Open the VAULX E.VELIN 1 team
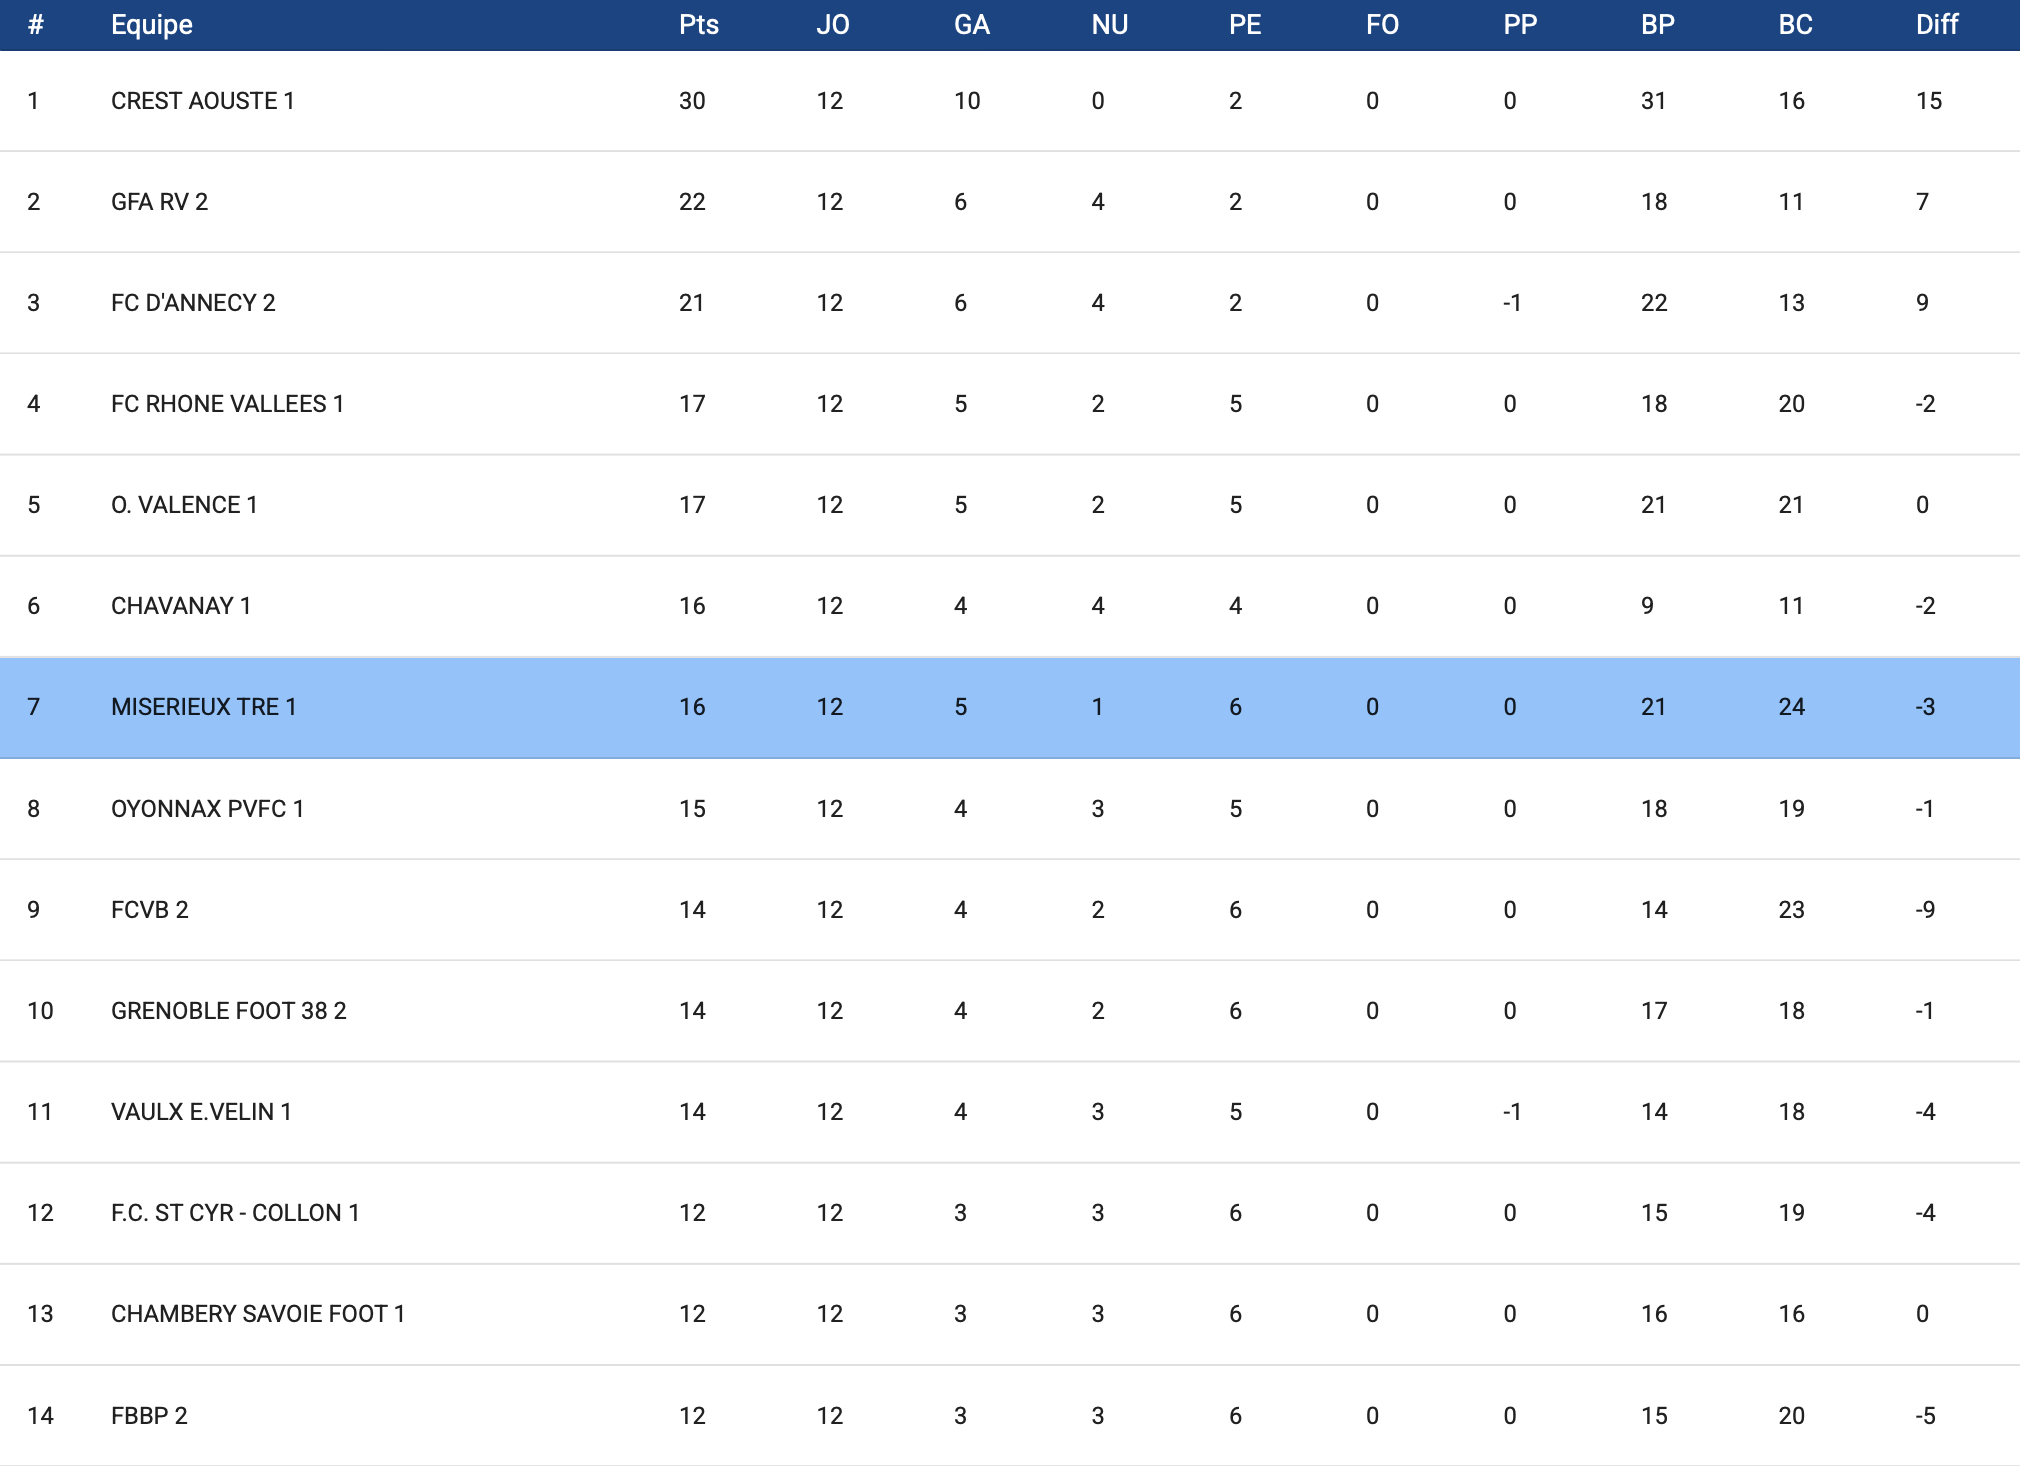This screenshot has height=1466, width=2020. 201,1112
